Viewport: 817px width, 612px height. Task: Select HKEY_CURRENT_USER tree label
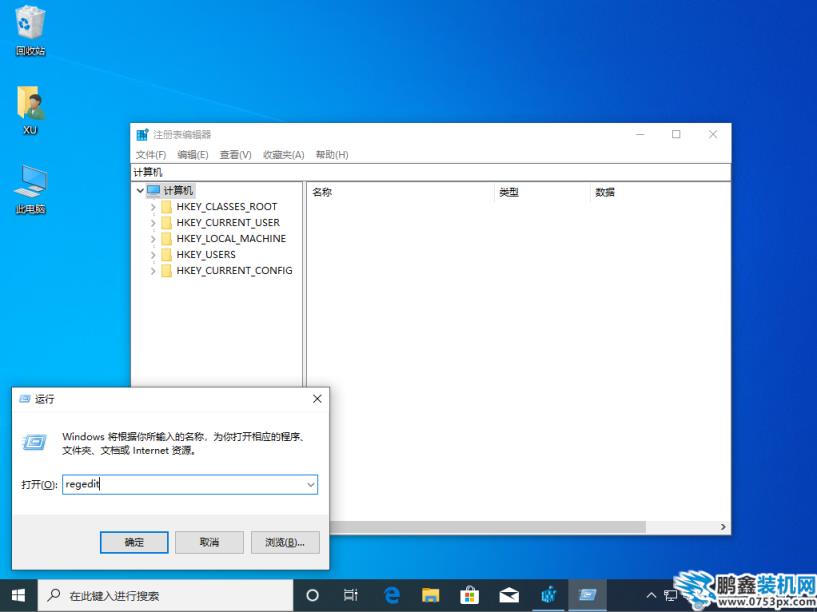click(x=228, y=222)
